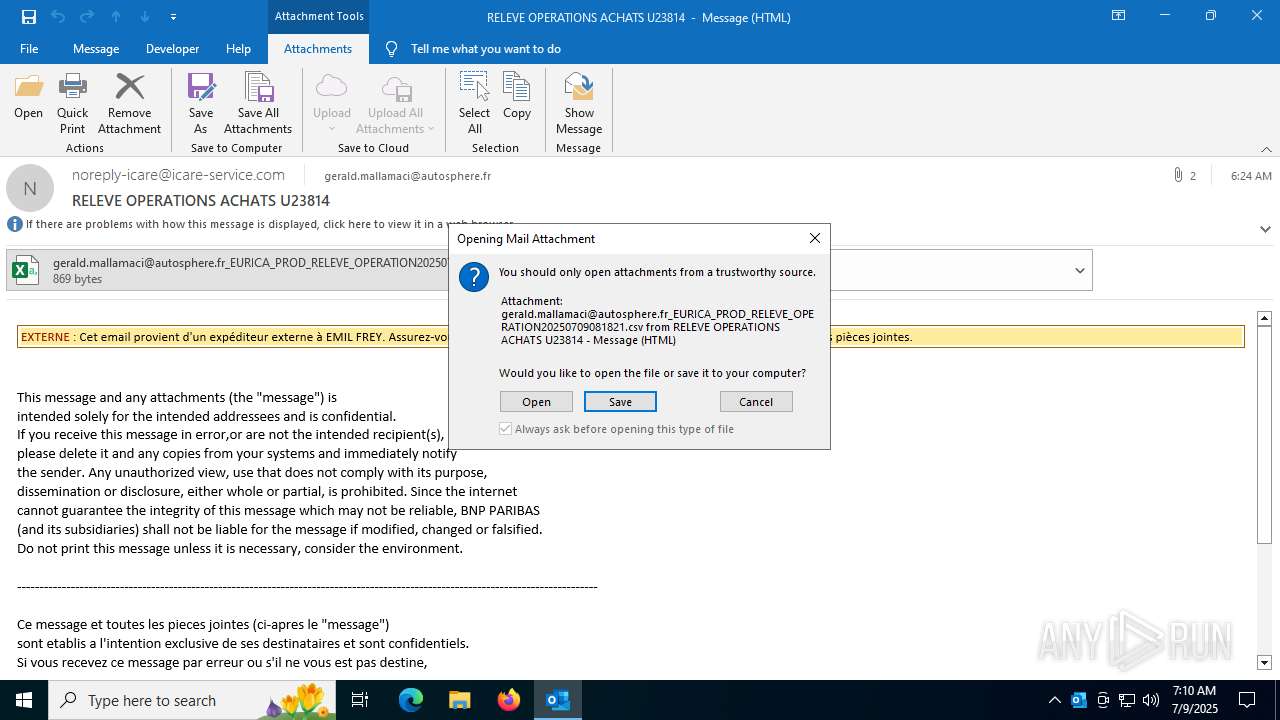This screenshot has width=1280, height=720.
Task: Click the Remove Attachment icon
Action: [129, 103]
